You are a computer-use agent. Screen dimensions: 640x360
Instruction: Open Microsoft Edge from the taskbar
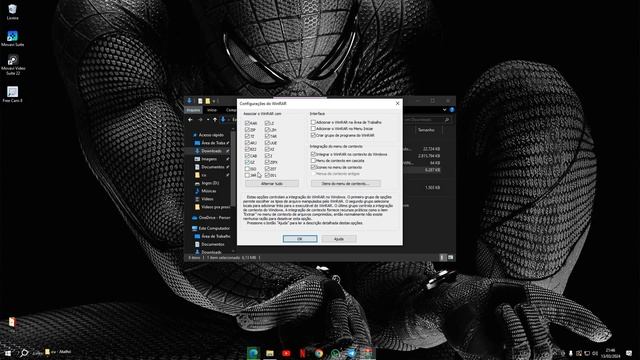(x=253, y=353)
